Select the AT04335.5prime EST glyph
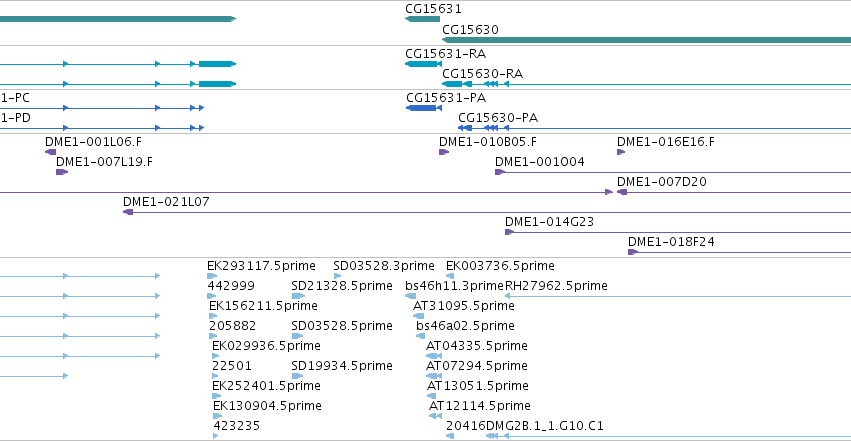 tap(434, 356)
